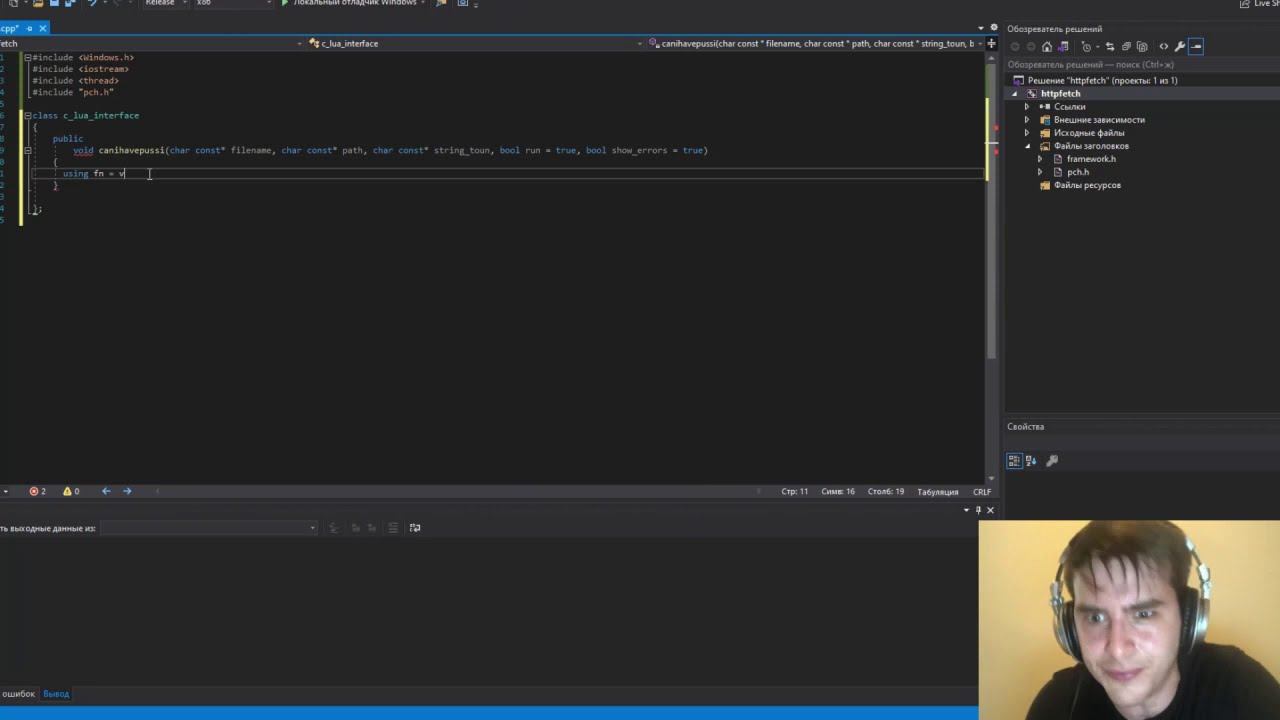Click the editor vertical scrollbar

coord(992,270)
